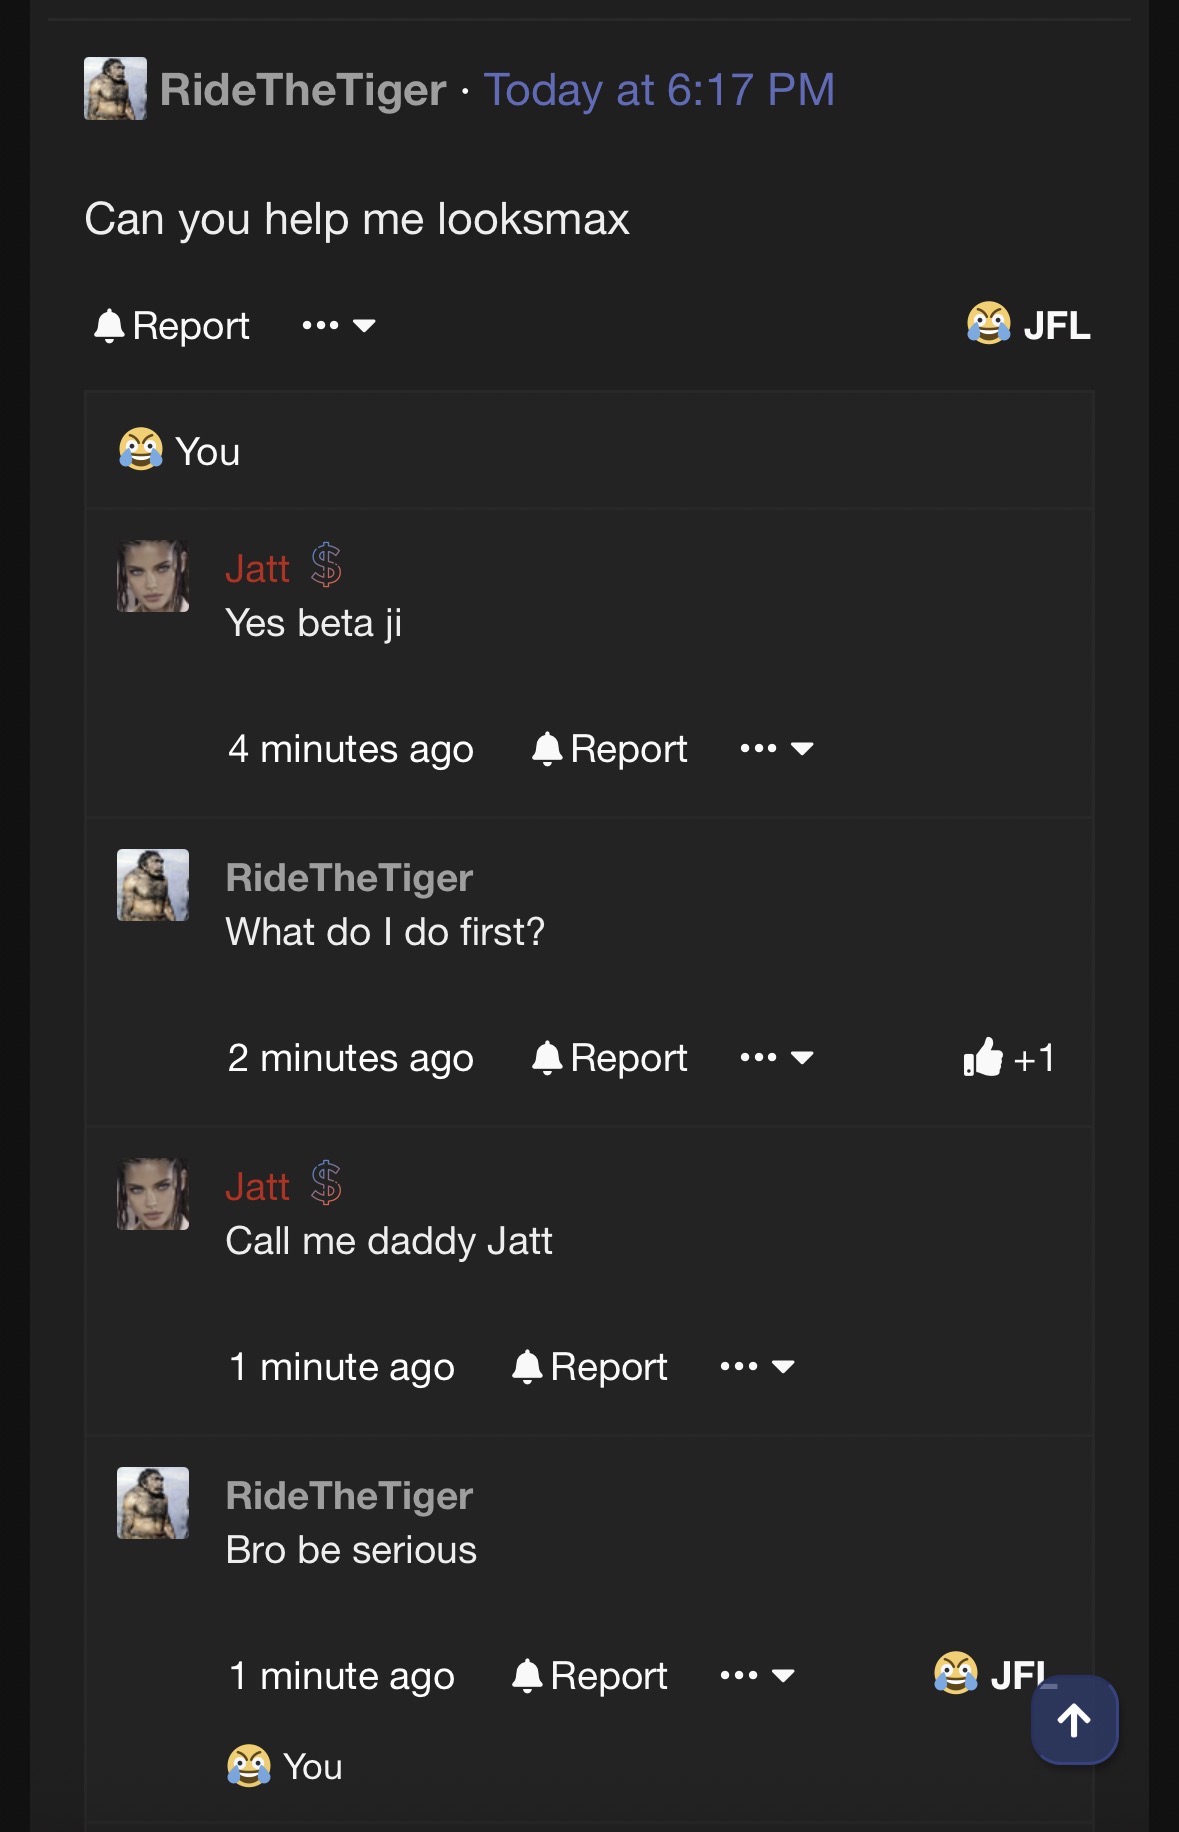The image size is (1179, 1832).
Task: Open options dropdown for "What do I do first?"
Action: [777, 1057]
